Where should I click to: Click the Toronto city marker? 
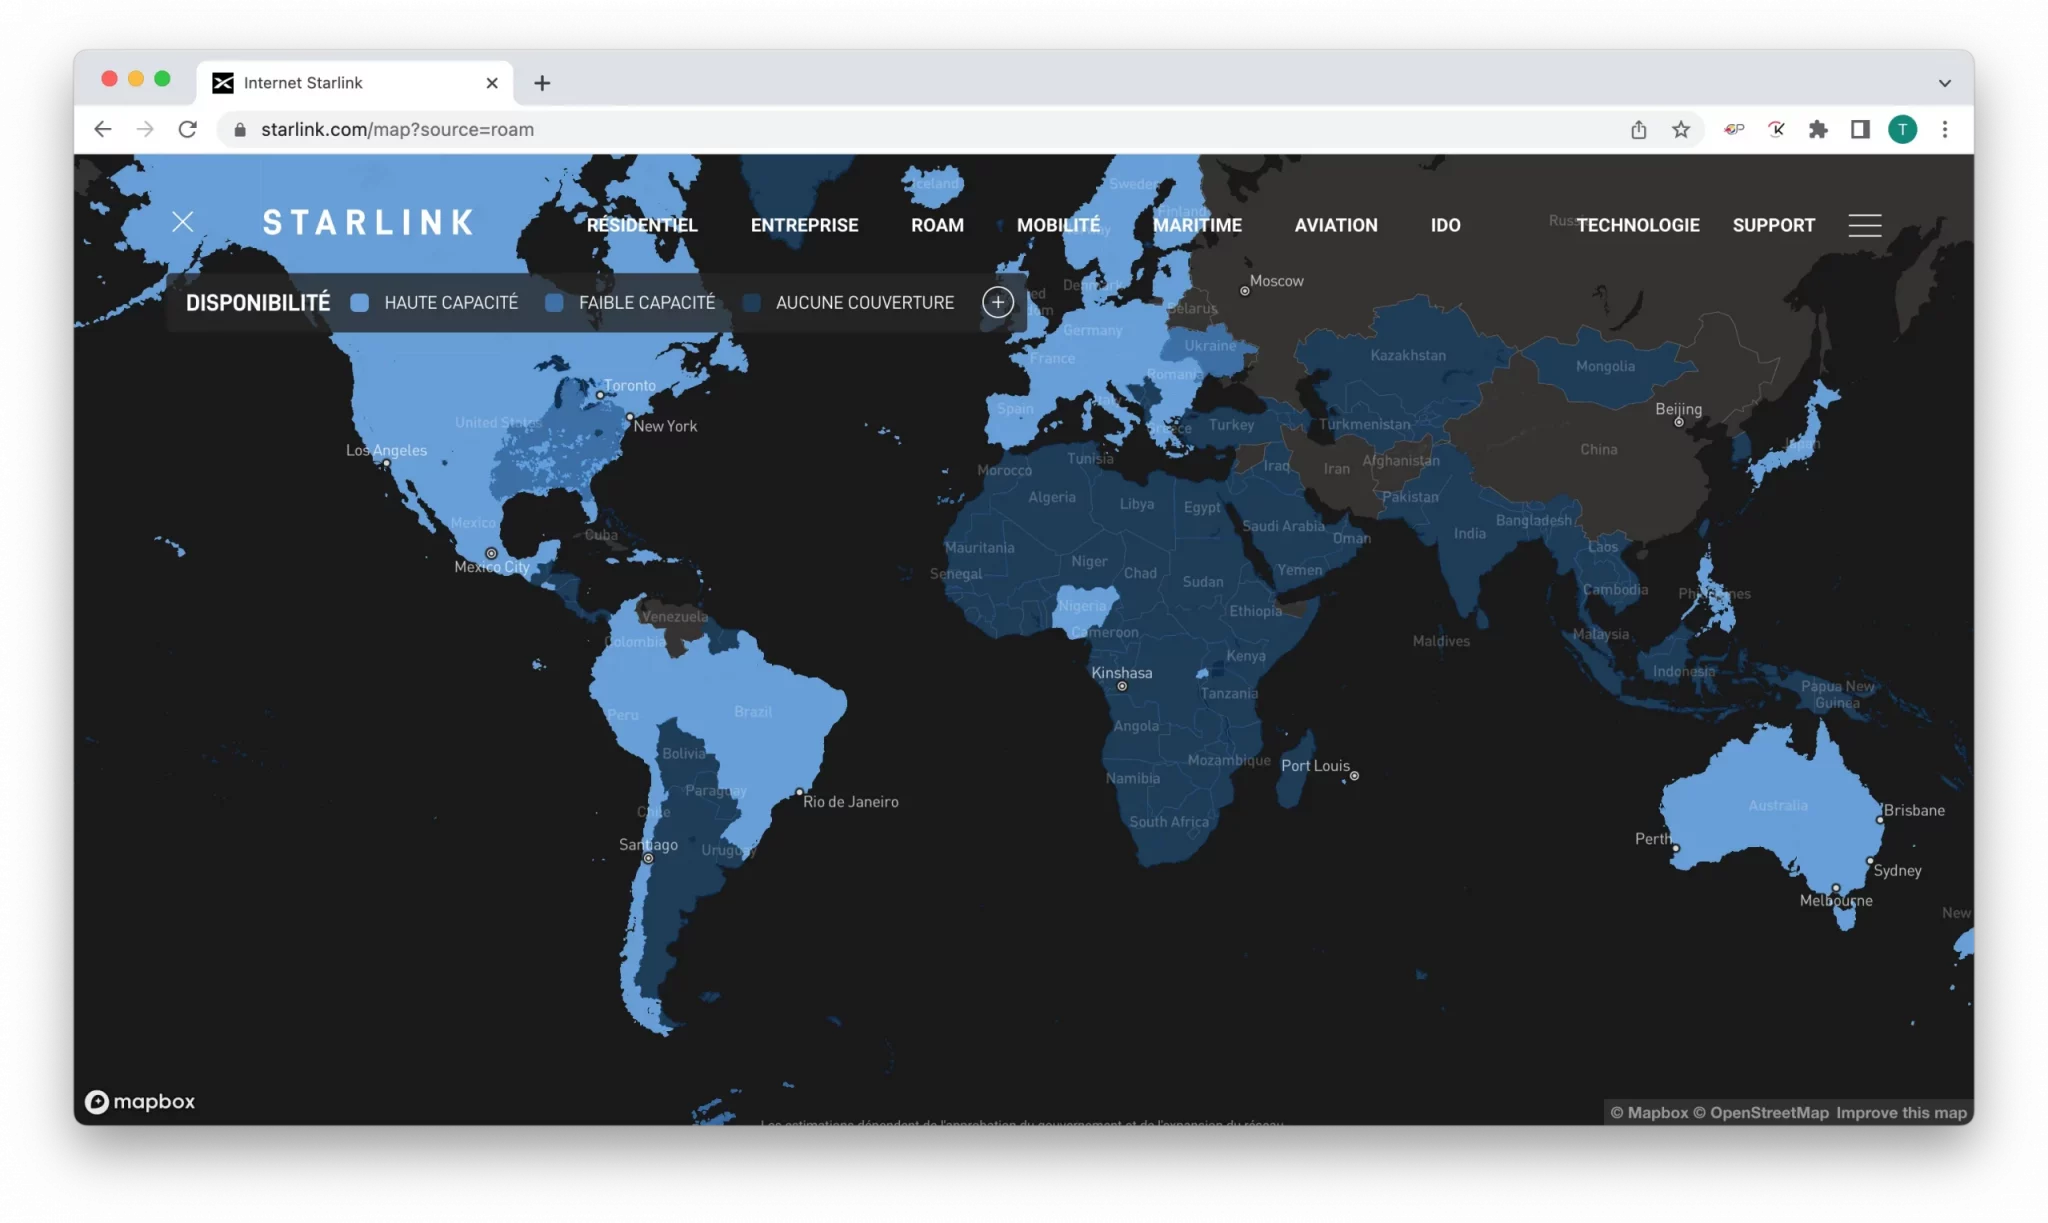tap(600, 395)
